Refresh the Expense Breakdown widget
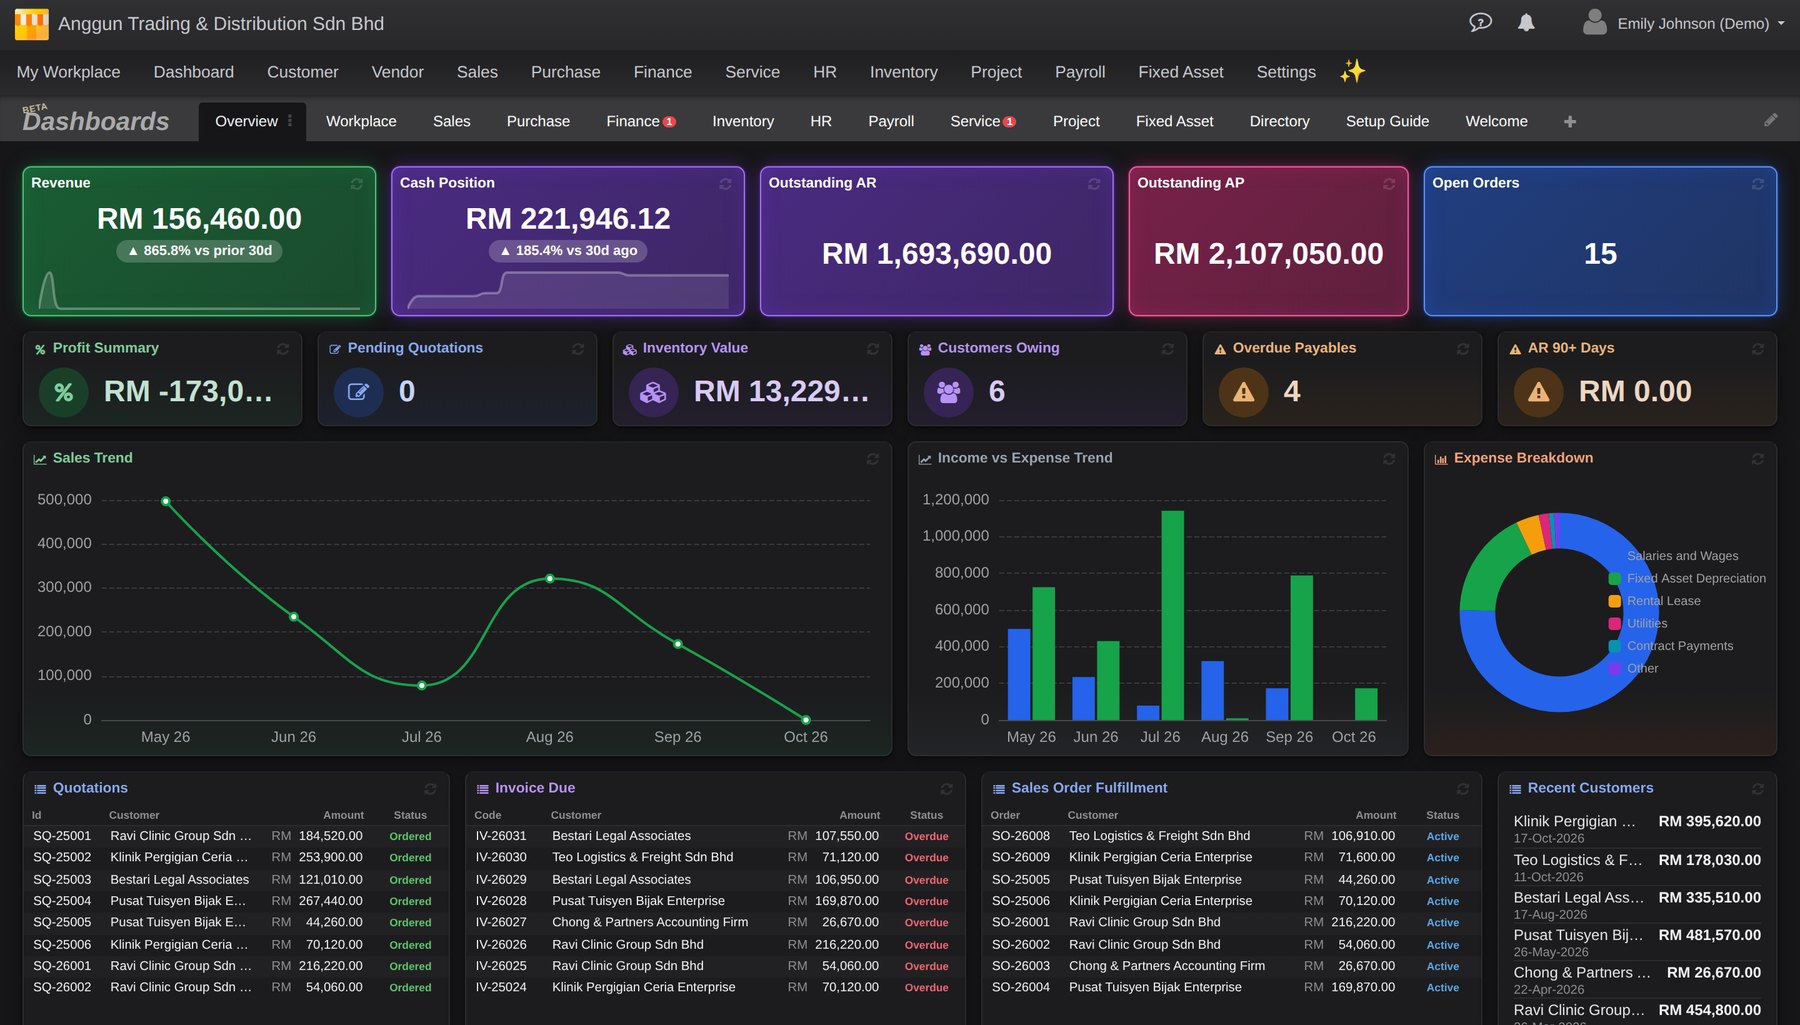 pos(1758,459)
